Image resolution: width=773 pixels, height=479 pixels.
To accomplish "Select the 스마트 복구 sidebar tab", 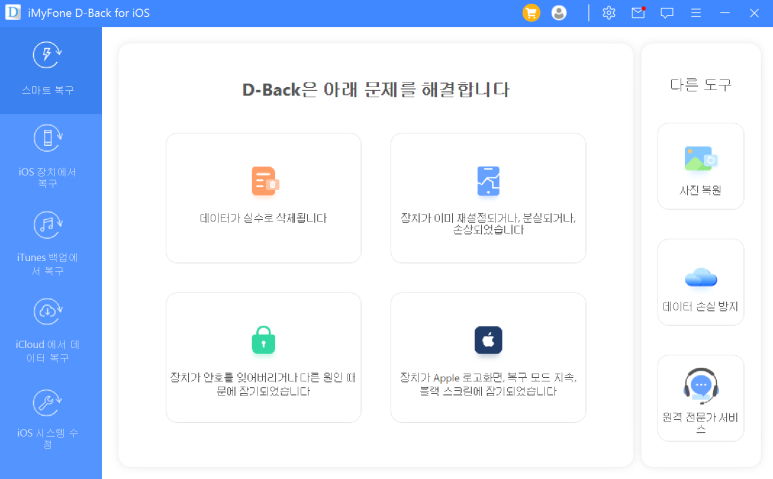I will click(51, 70).
